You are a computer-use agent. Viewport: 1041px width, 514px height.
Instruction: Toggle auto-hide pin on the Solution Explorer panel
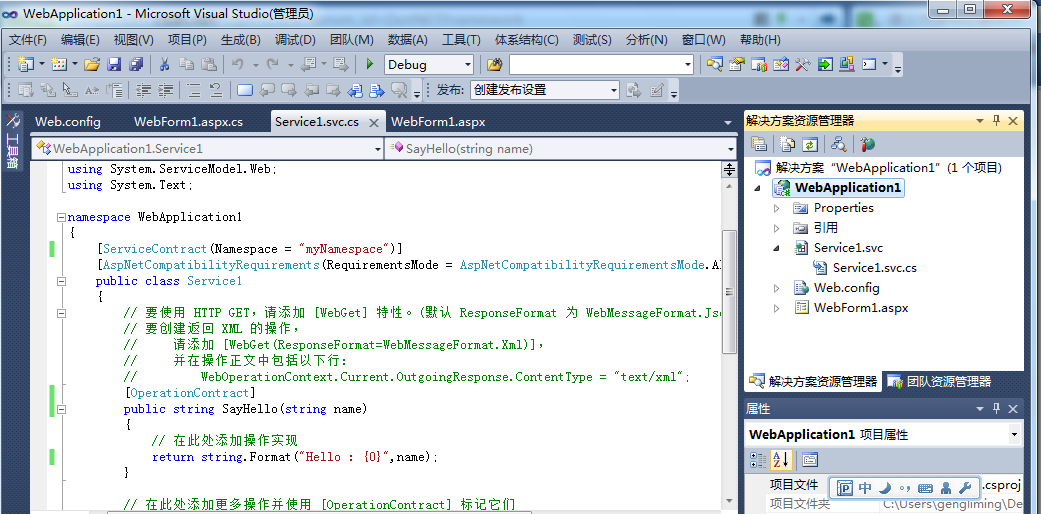[x=997, y=120]
